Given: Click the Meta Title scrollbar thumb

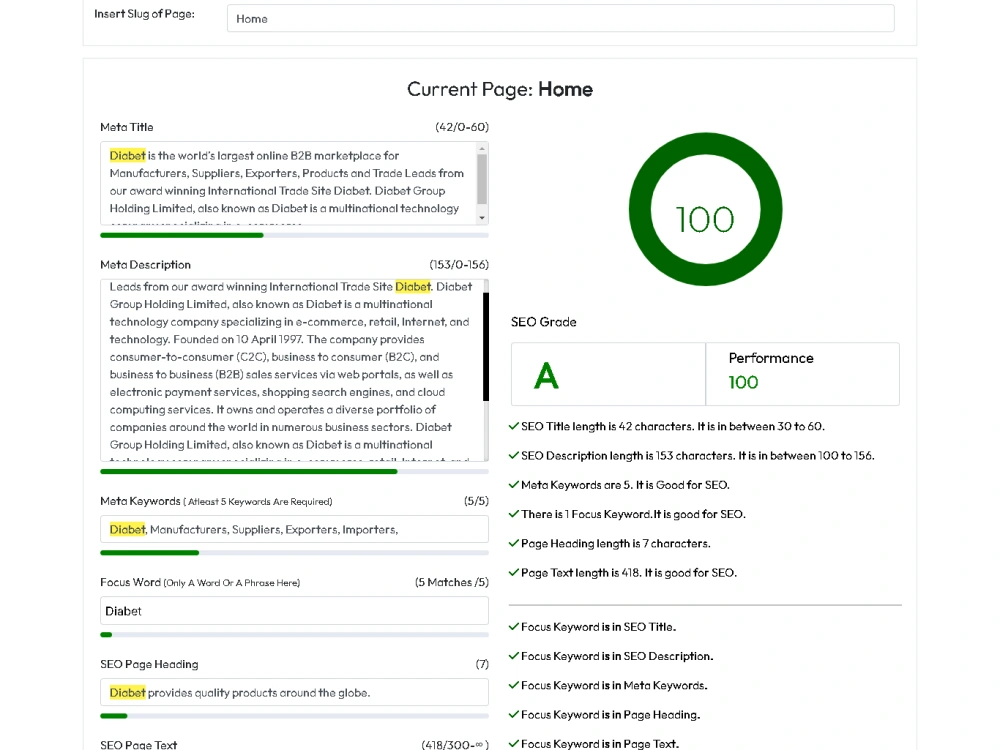Looking at the screenshot, I should [482, 179].
